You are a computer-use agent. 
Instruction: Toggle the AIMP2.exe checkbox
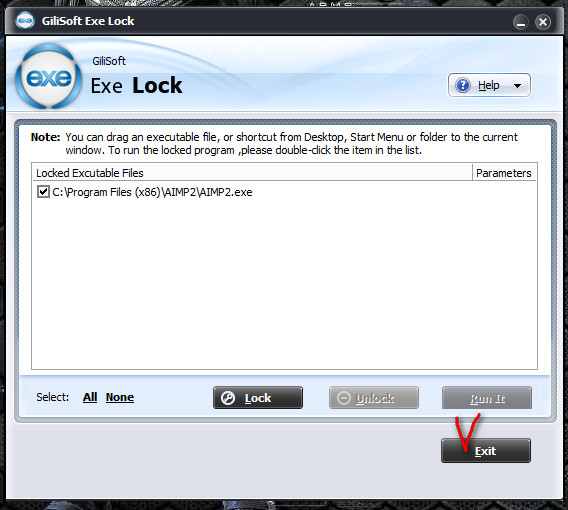(43, 191)
